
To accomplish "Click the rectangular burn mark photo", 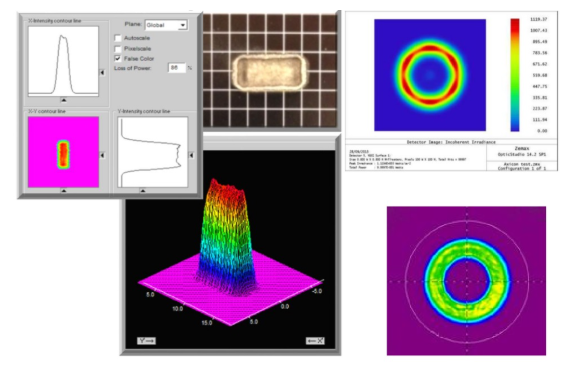I will (x=270, y=72).
